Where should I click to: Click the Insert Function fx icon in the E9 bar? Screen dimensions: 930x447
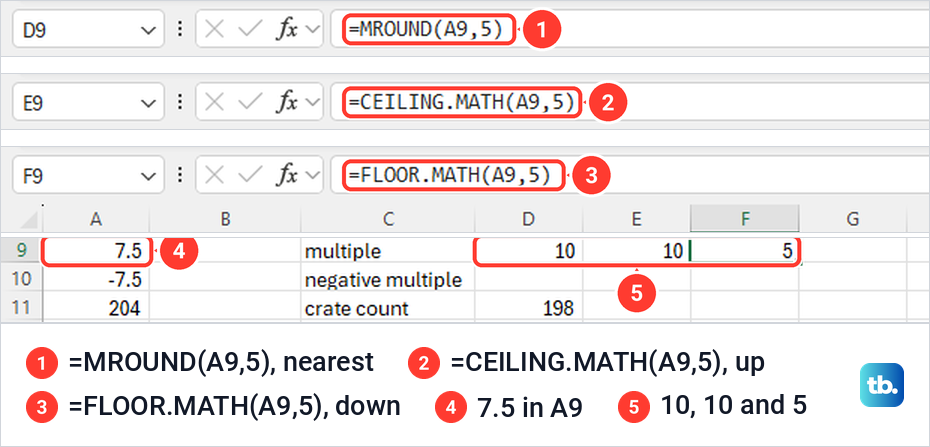click(286, 103)
